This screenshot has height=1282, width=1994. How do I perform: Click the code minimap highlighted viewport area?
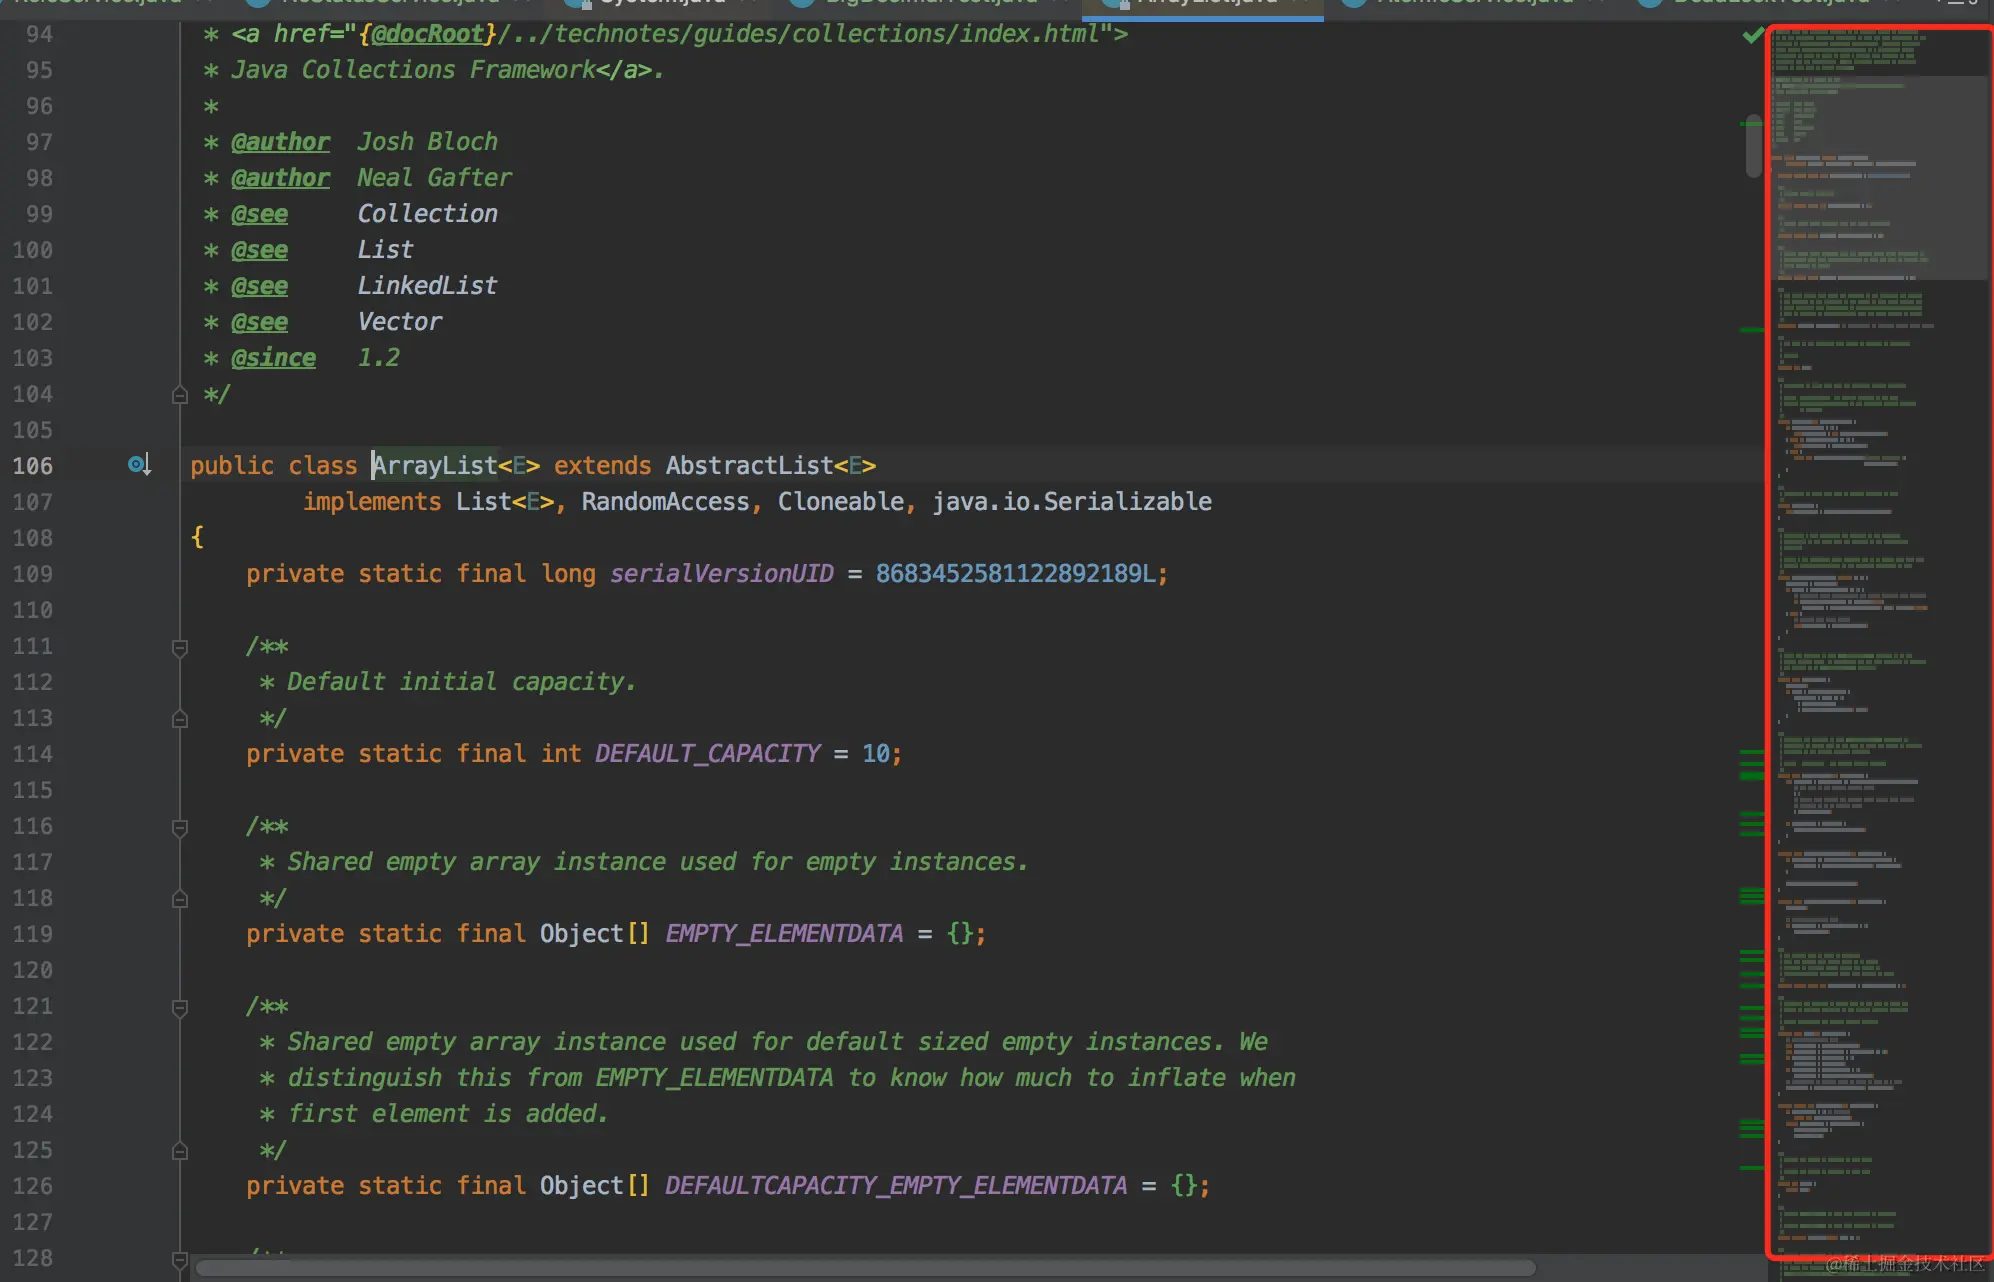point(1879,177)
